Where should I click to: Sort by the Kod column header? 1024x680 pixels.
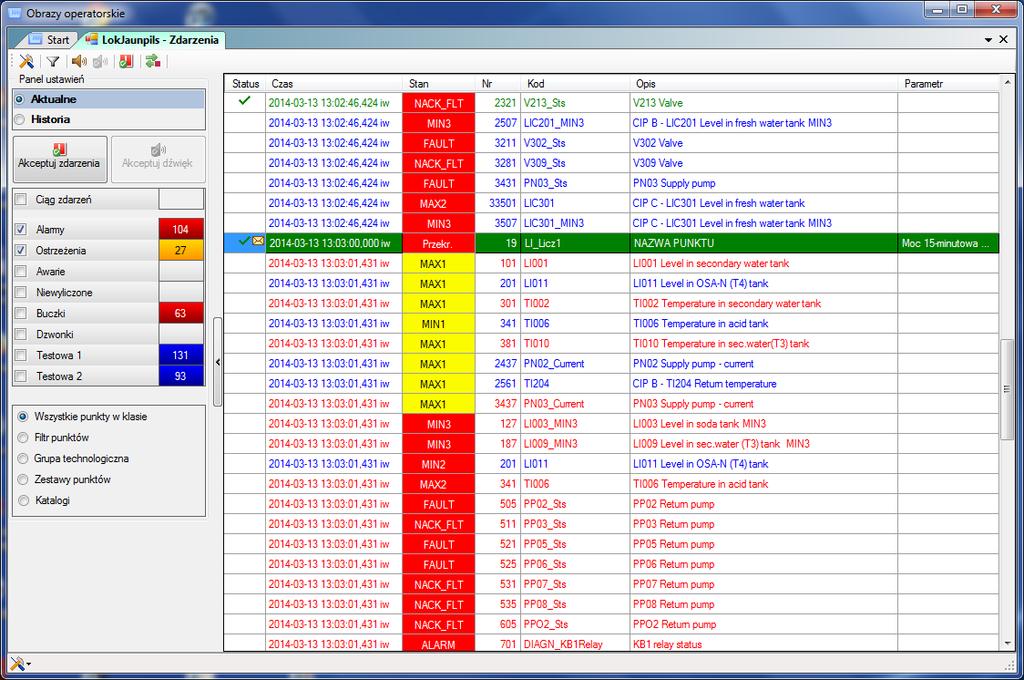[x=575, y=84]
